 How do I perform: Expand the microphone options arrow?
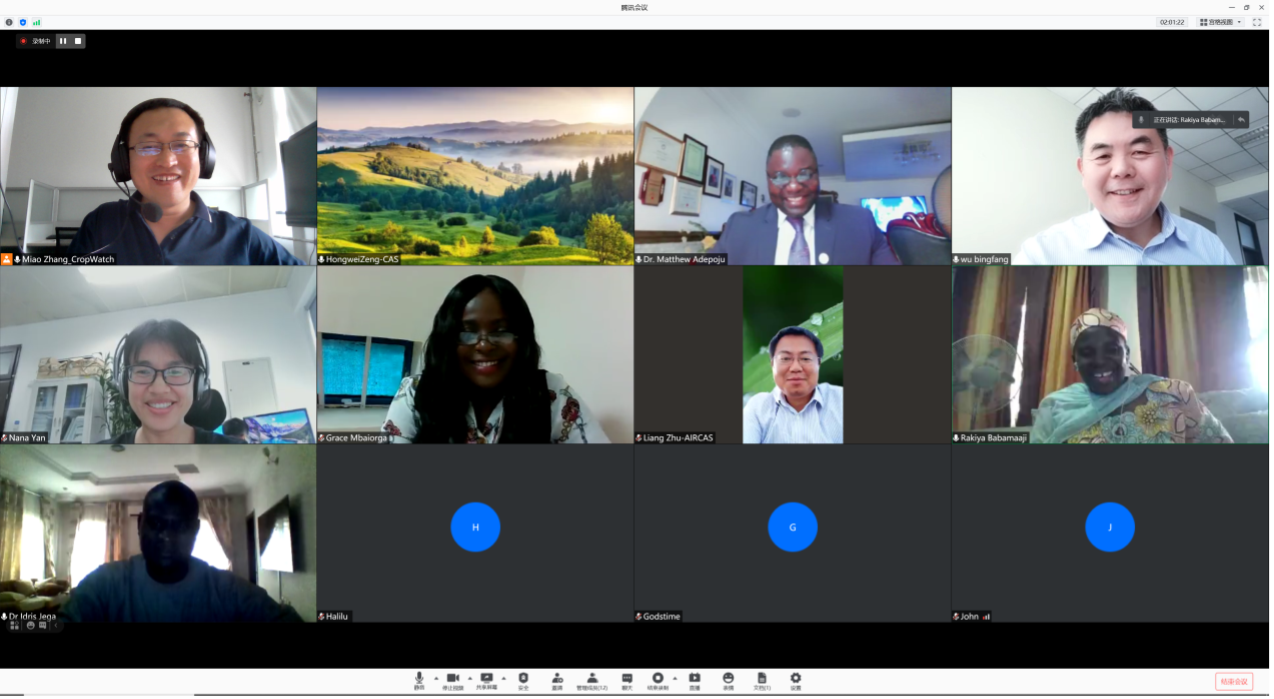(434, 677)
